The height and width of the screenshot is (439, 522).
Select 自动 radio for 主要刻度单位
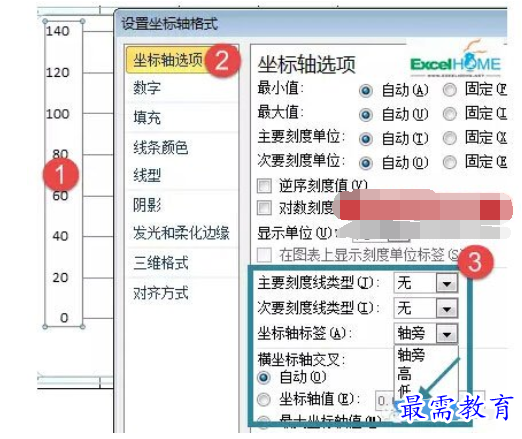[366, 139]
